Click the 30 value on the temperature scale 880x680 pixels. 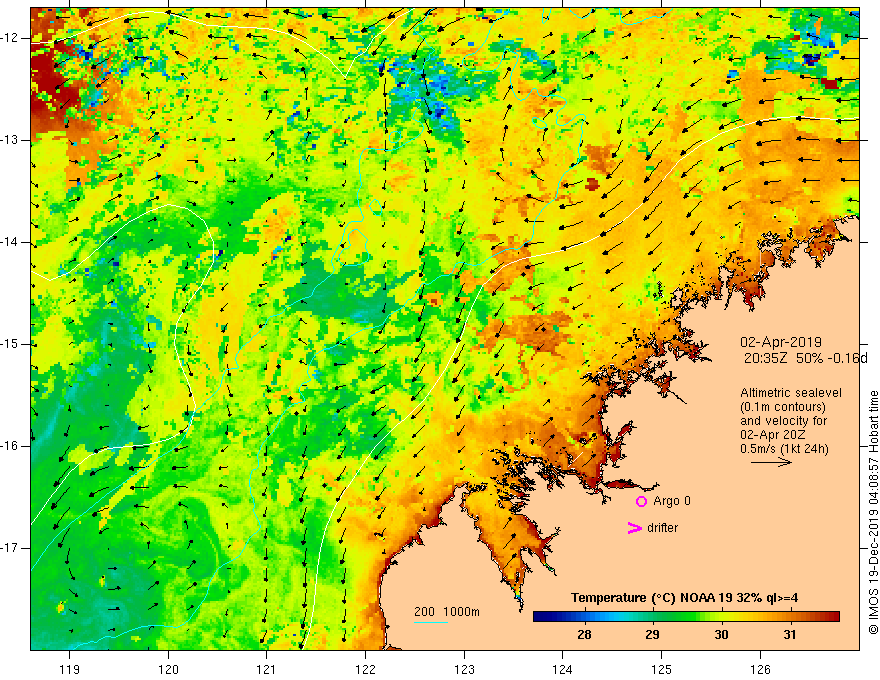tap(721, 635)
